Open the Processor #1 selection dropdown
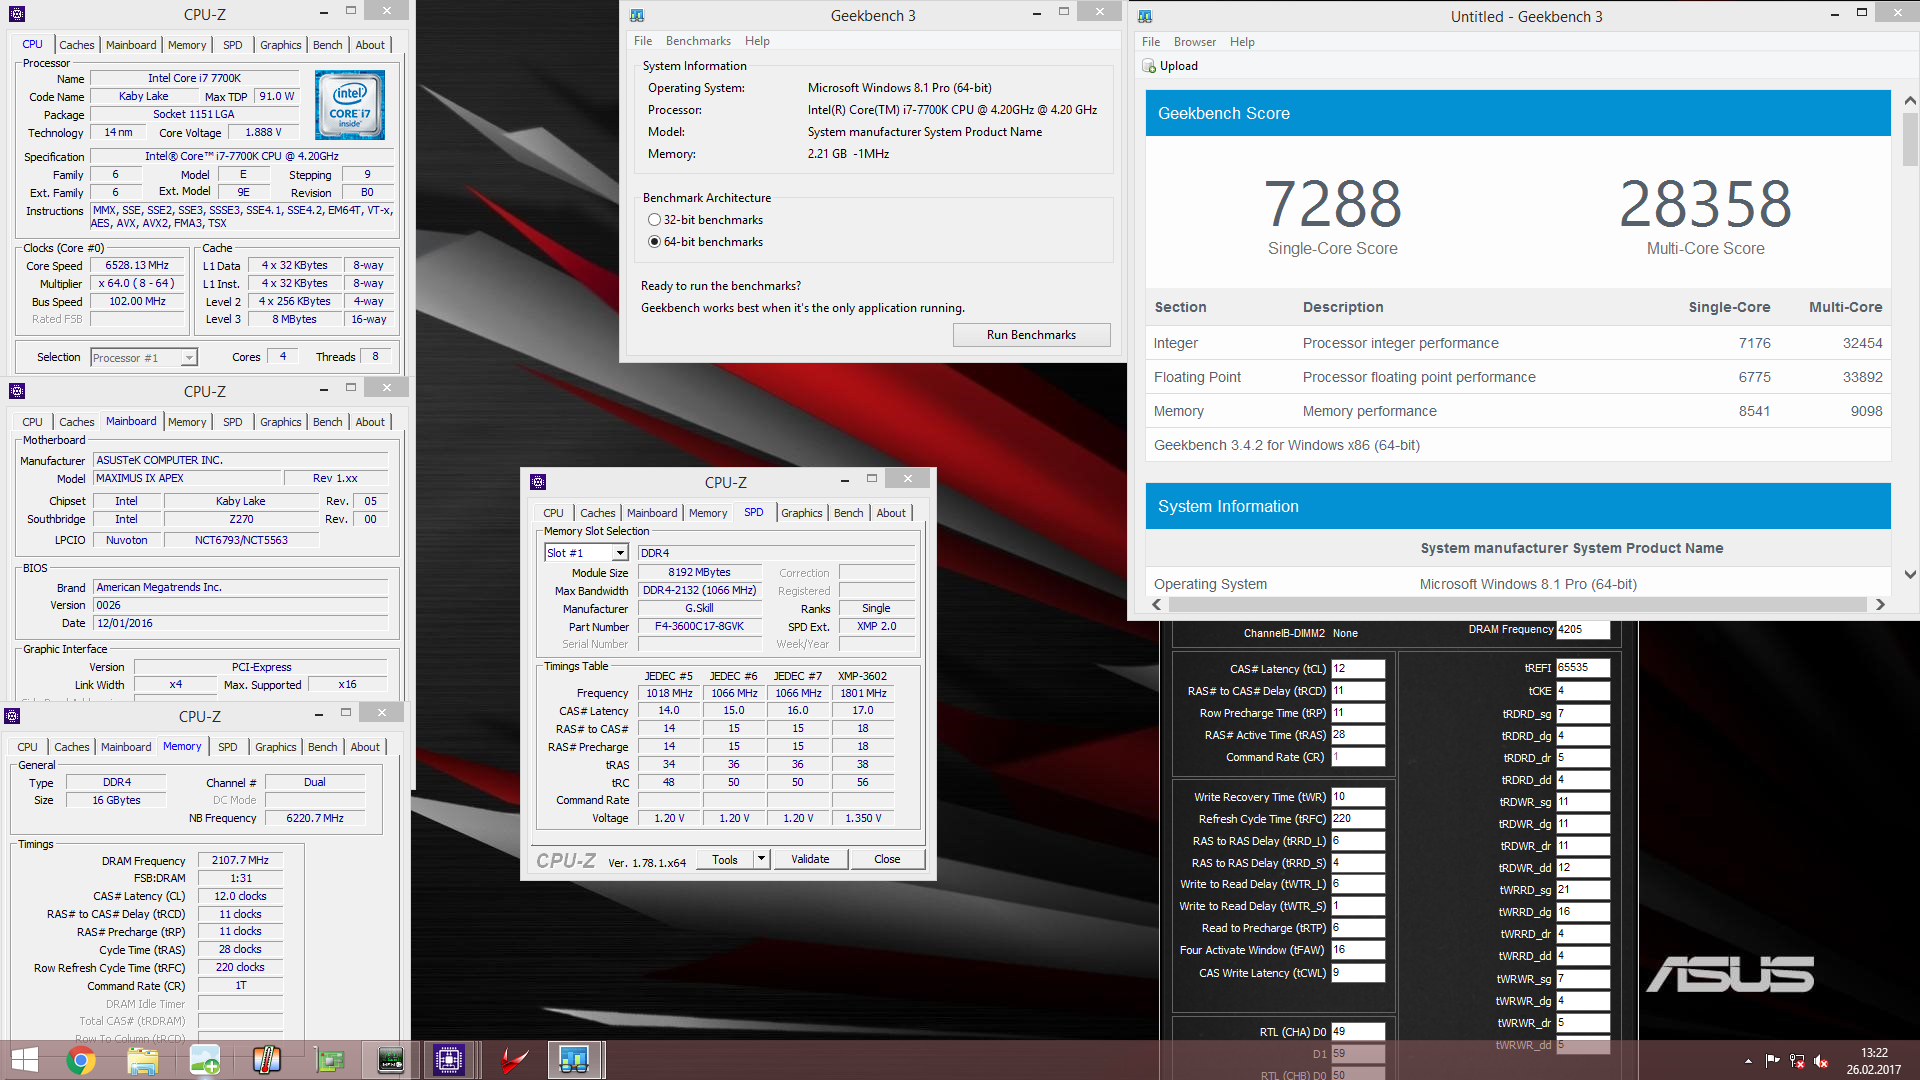1920x1080 pixels. (188, 358)
